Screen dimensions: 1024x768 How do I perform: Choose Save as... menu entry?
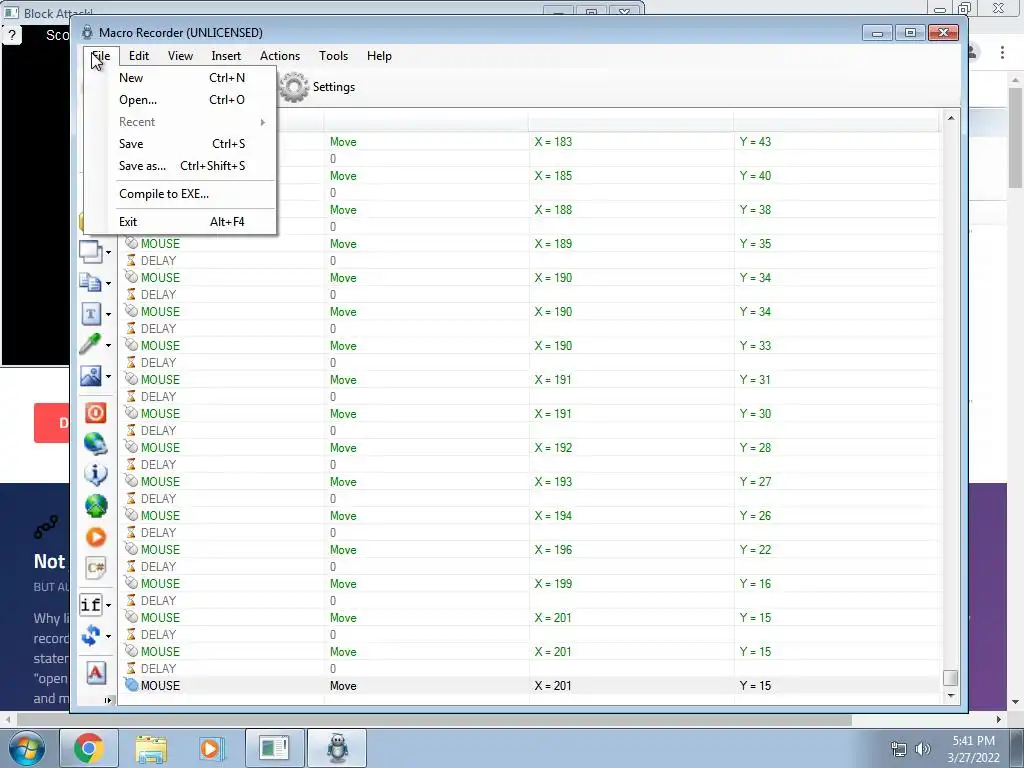click(x=182, y=166)
